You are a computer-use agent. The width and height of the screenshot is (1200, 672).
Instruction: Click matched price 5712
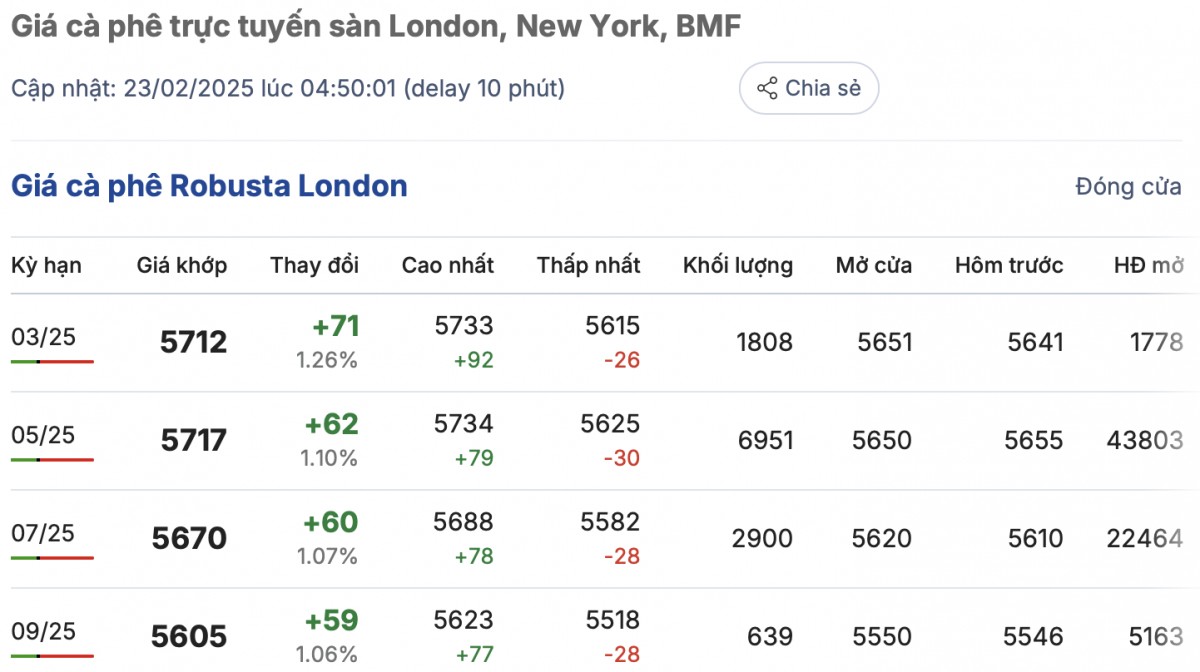[x=193, y=343]
